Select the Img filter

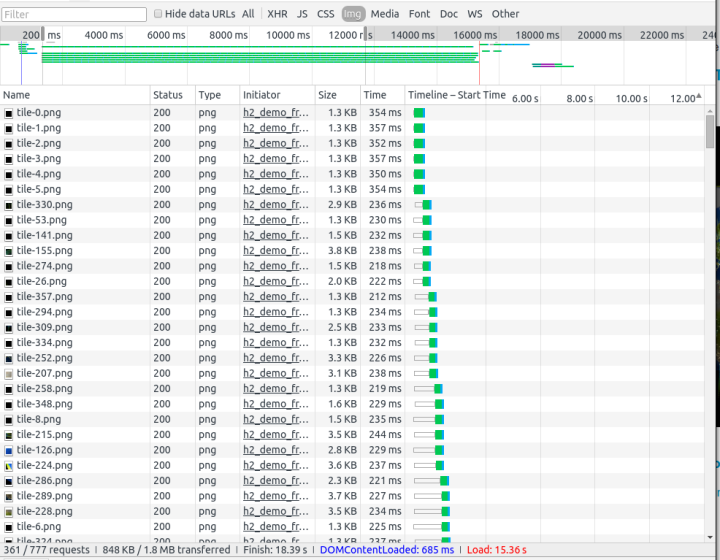click(353, 14)
